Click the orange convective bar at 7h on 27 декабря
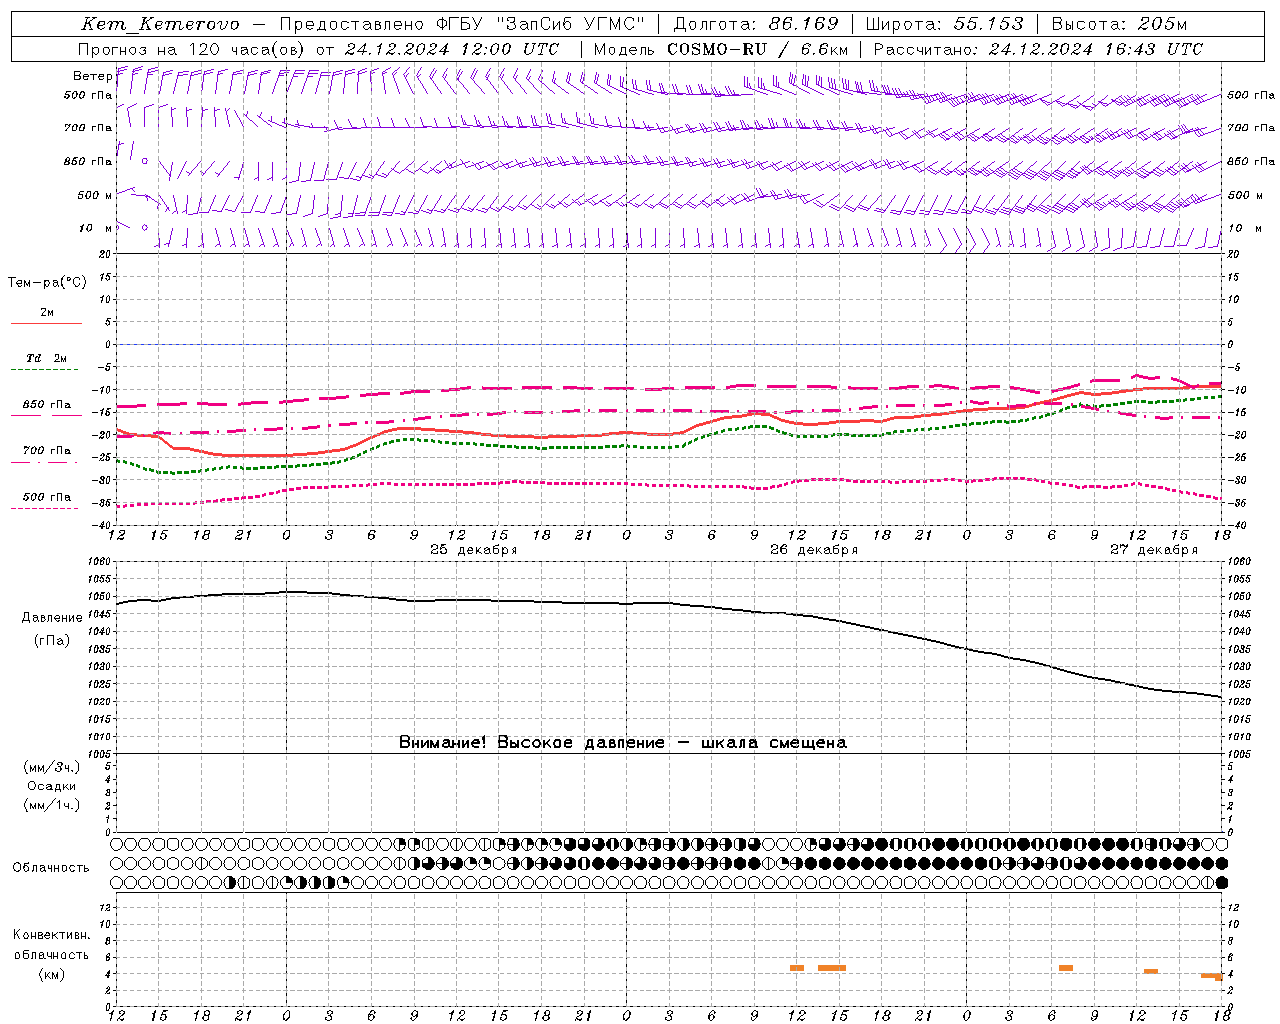Screen dimensions: 1280x1024 1066,968
